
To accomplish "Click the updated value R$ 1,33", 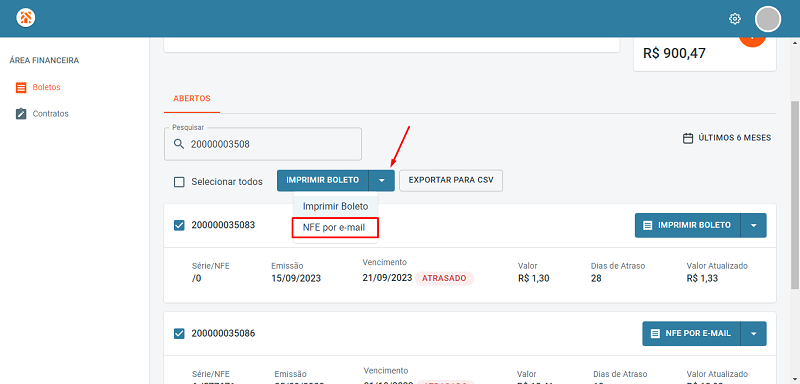I will 703,279.
